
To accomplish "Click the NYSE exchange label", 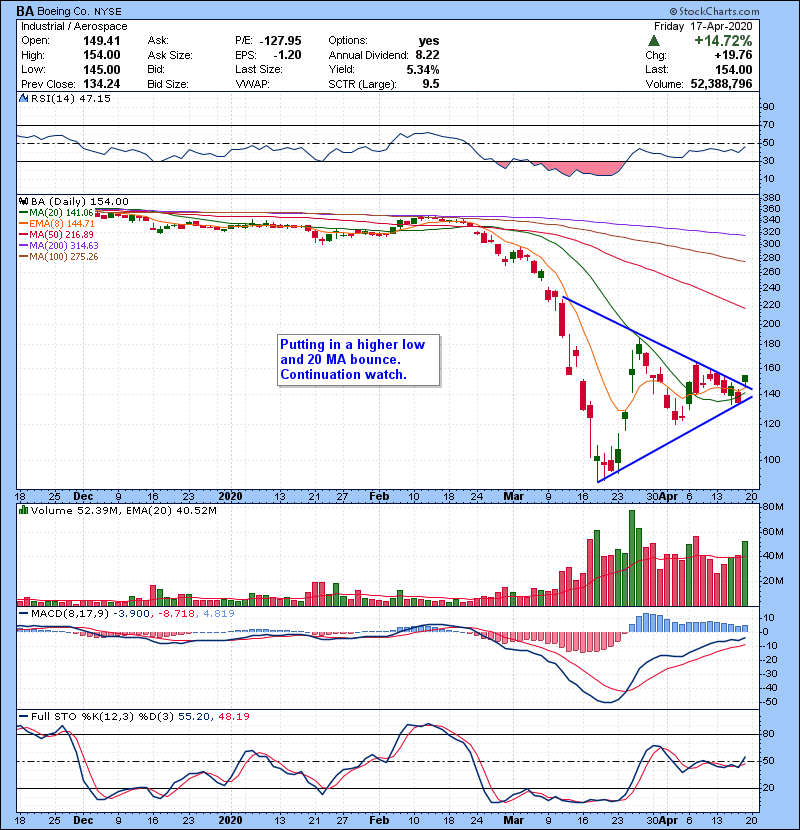I will point(107,11).
